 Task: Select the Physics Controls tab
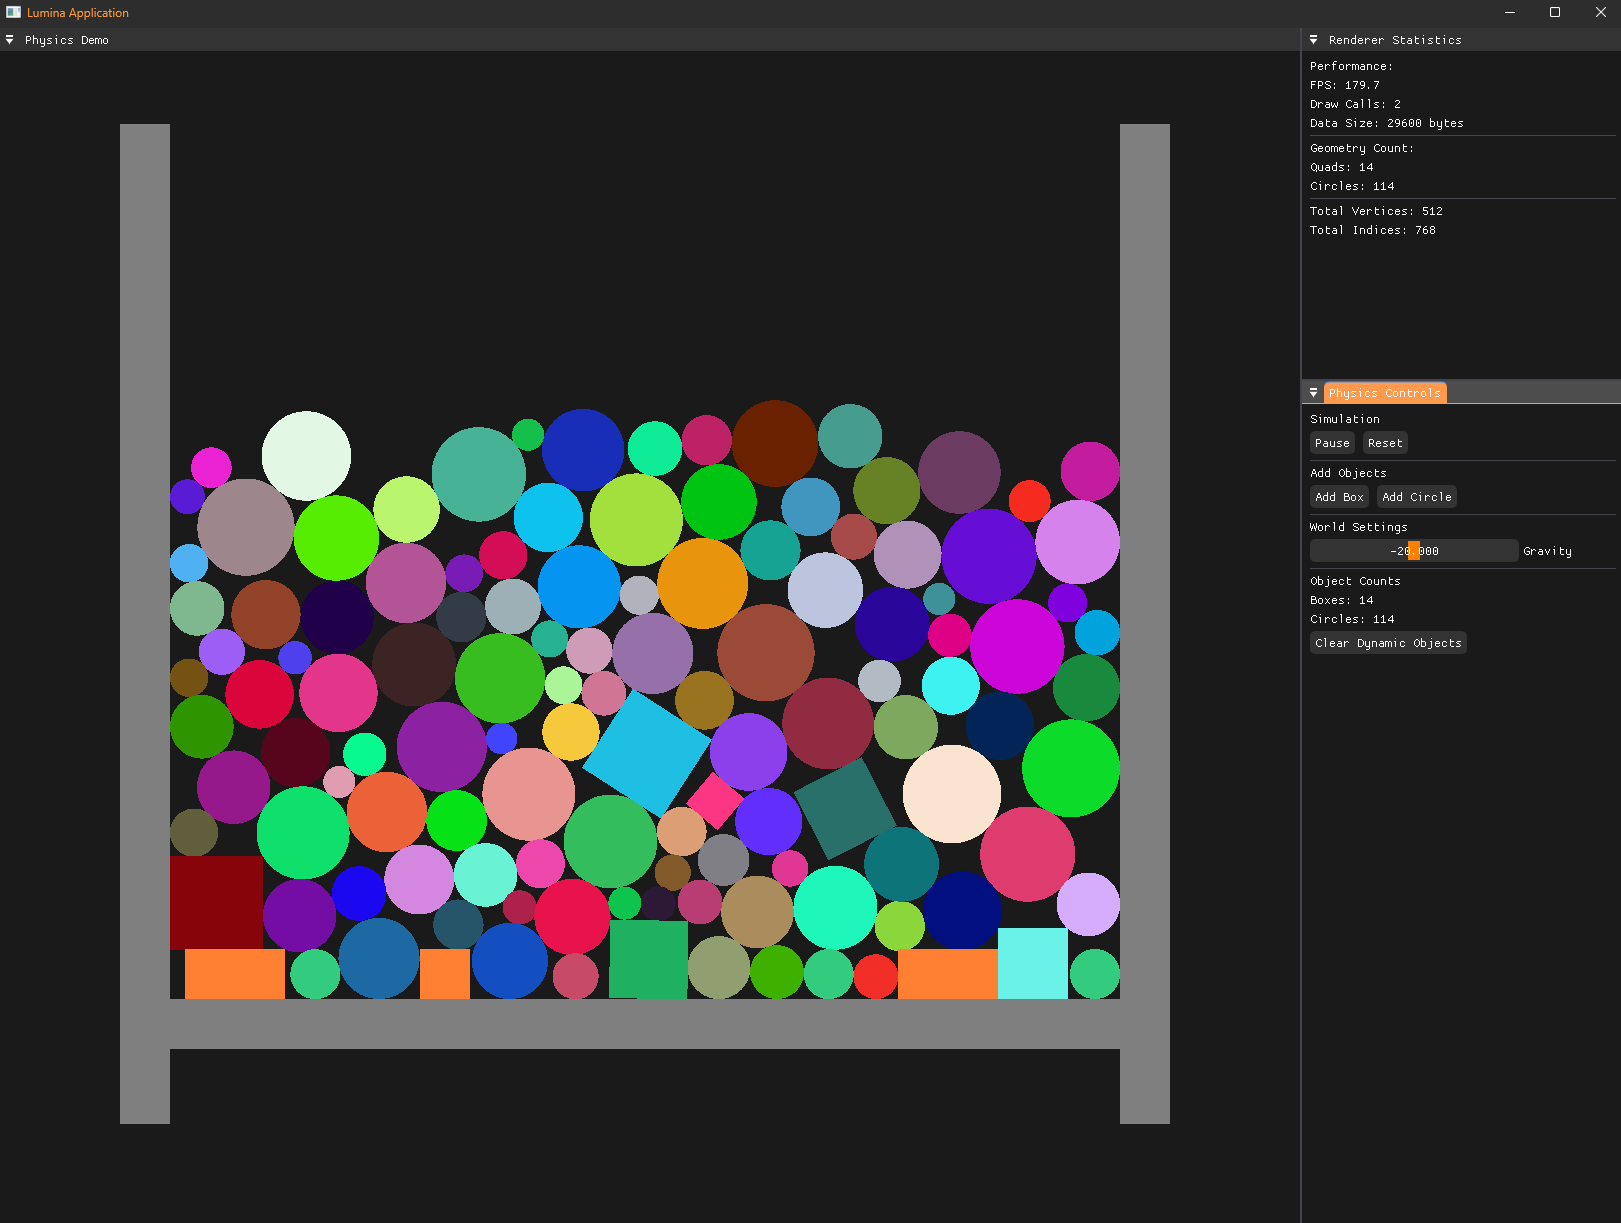click(x=1384, y=393)
